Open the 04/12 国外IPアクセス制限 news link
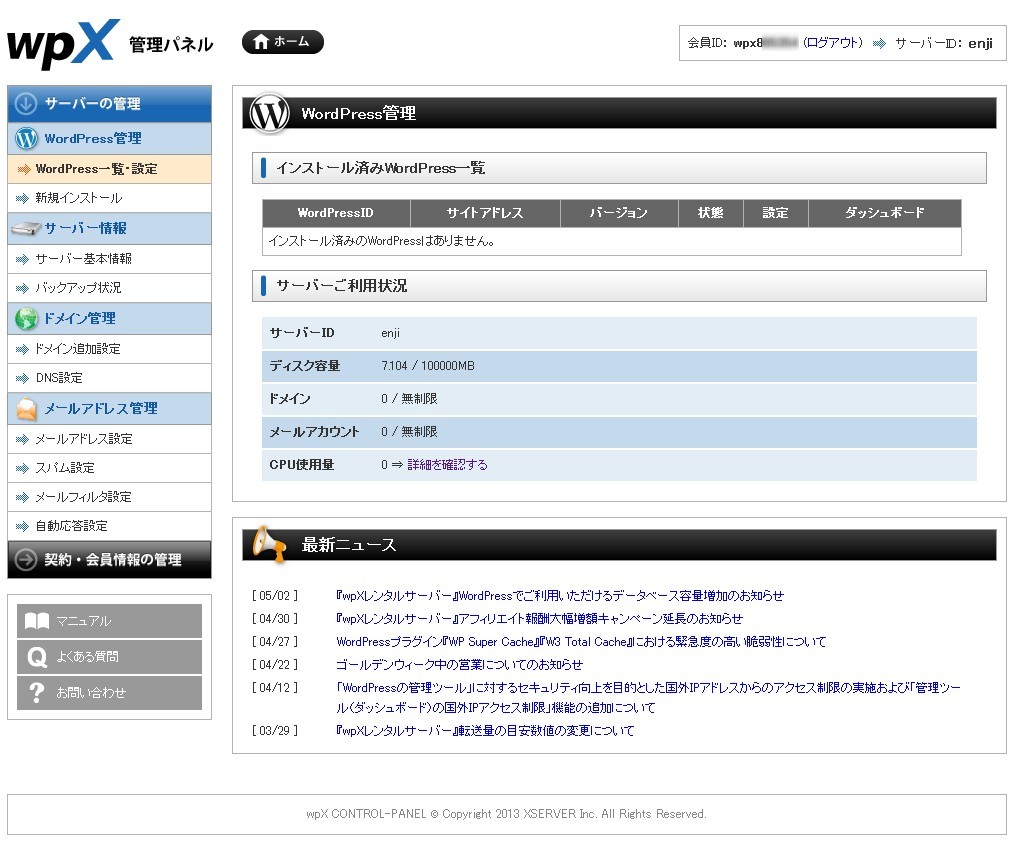Screen dimensions: 1016x845 pyautogui.click(x=648, y=697)
